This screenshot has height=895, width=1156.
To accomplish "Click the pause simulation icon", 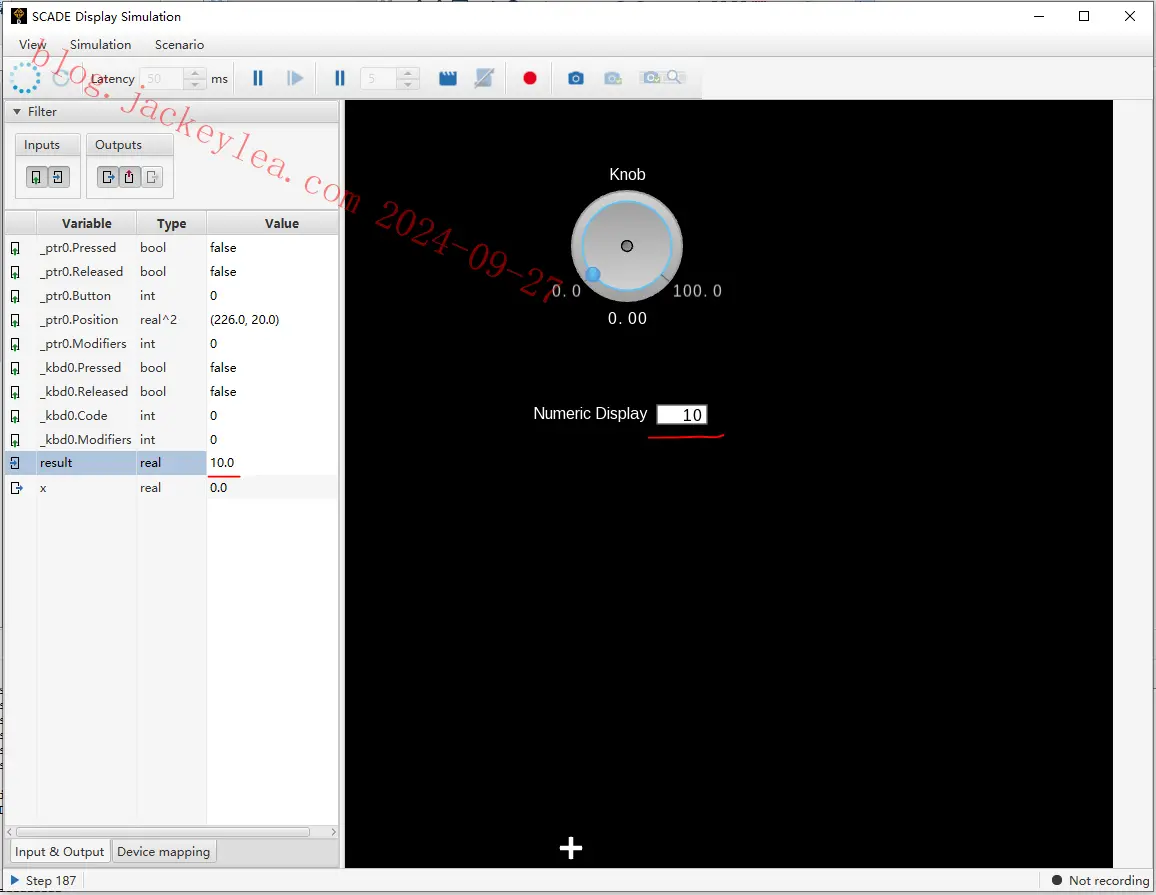I will pyautogui.click(x=257, y=77).
